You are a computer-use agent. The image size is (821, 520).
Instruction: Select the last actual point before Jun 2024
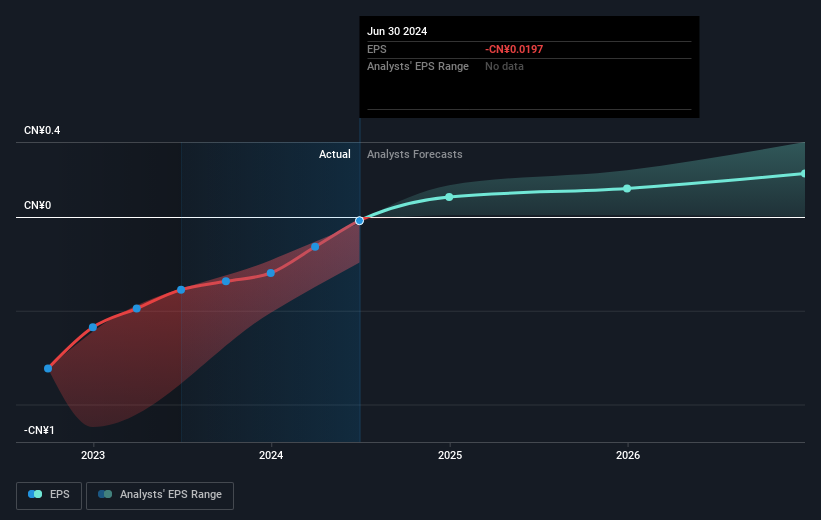pos(315,247)
